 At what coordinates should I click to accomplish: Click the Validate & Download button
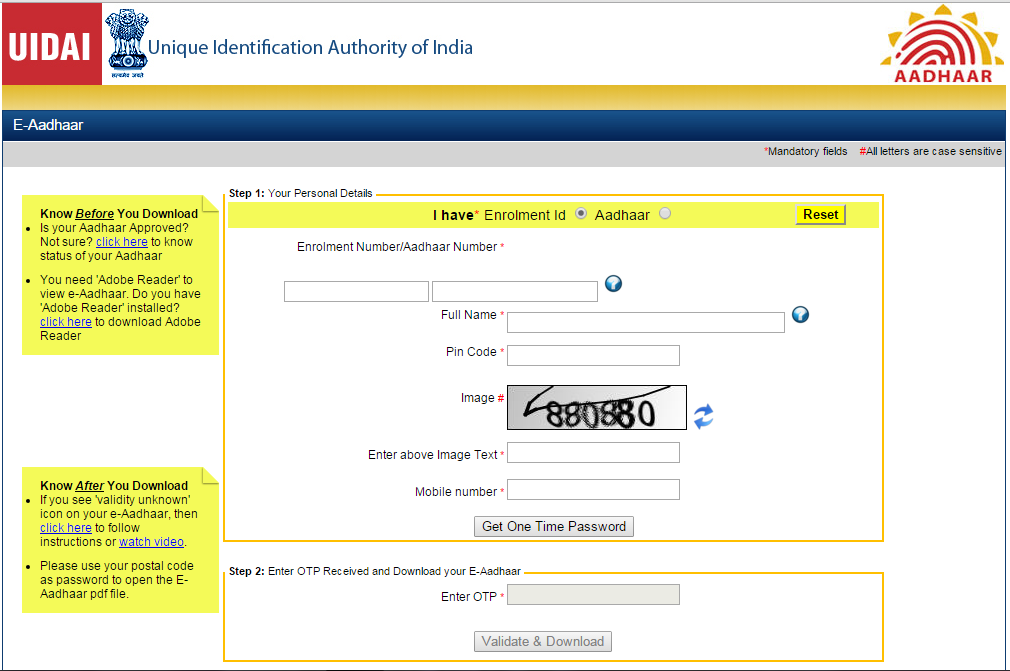click(x=542, y=641)
